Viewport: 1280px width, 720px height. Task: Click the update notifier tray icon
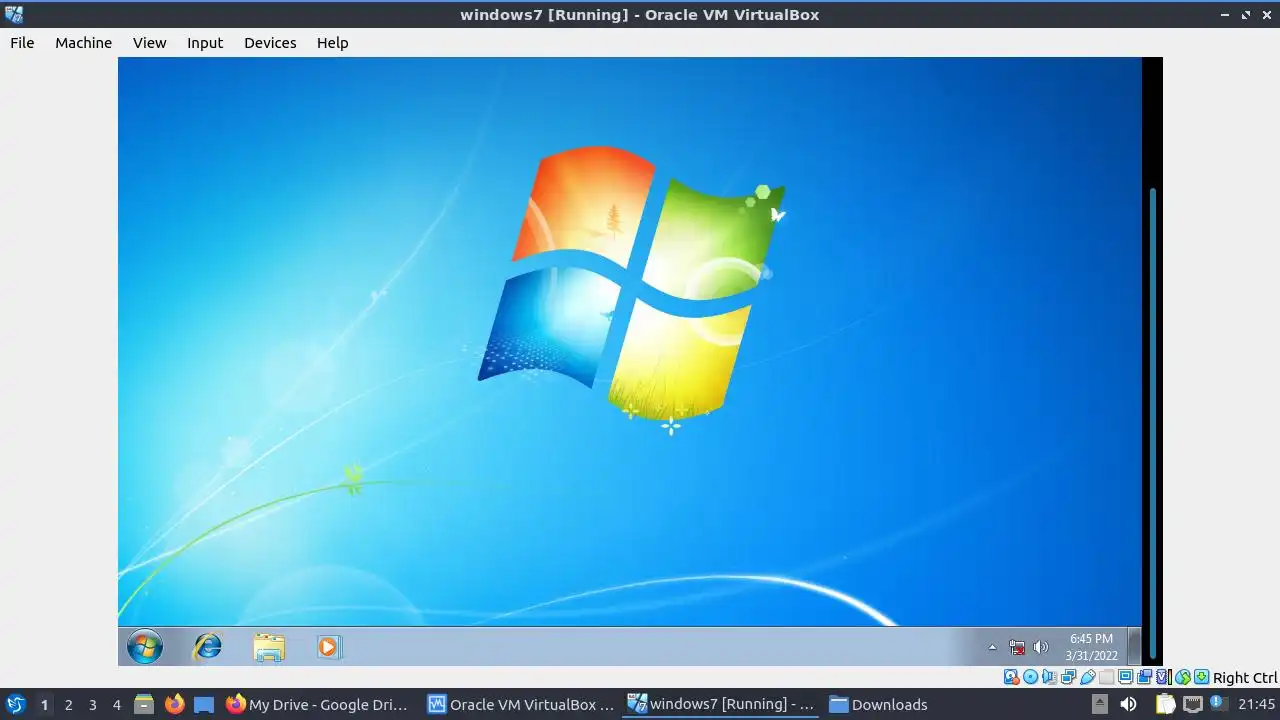[x=1218, y=704]
